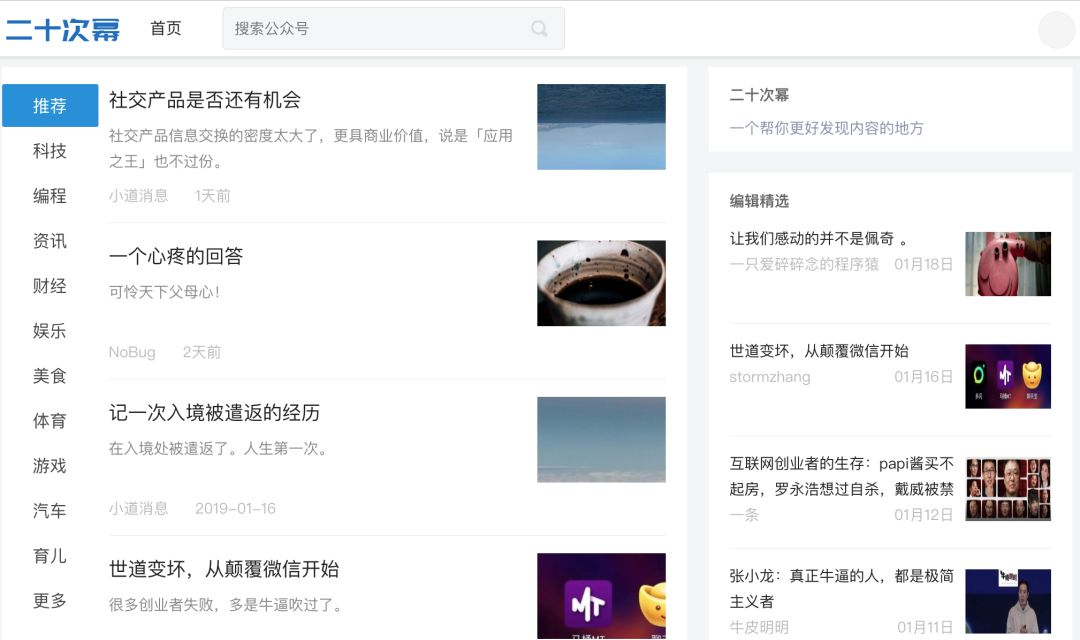
Task: Open the 体育 category
Action: 50,420
